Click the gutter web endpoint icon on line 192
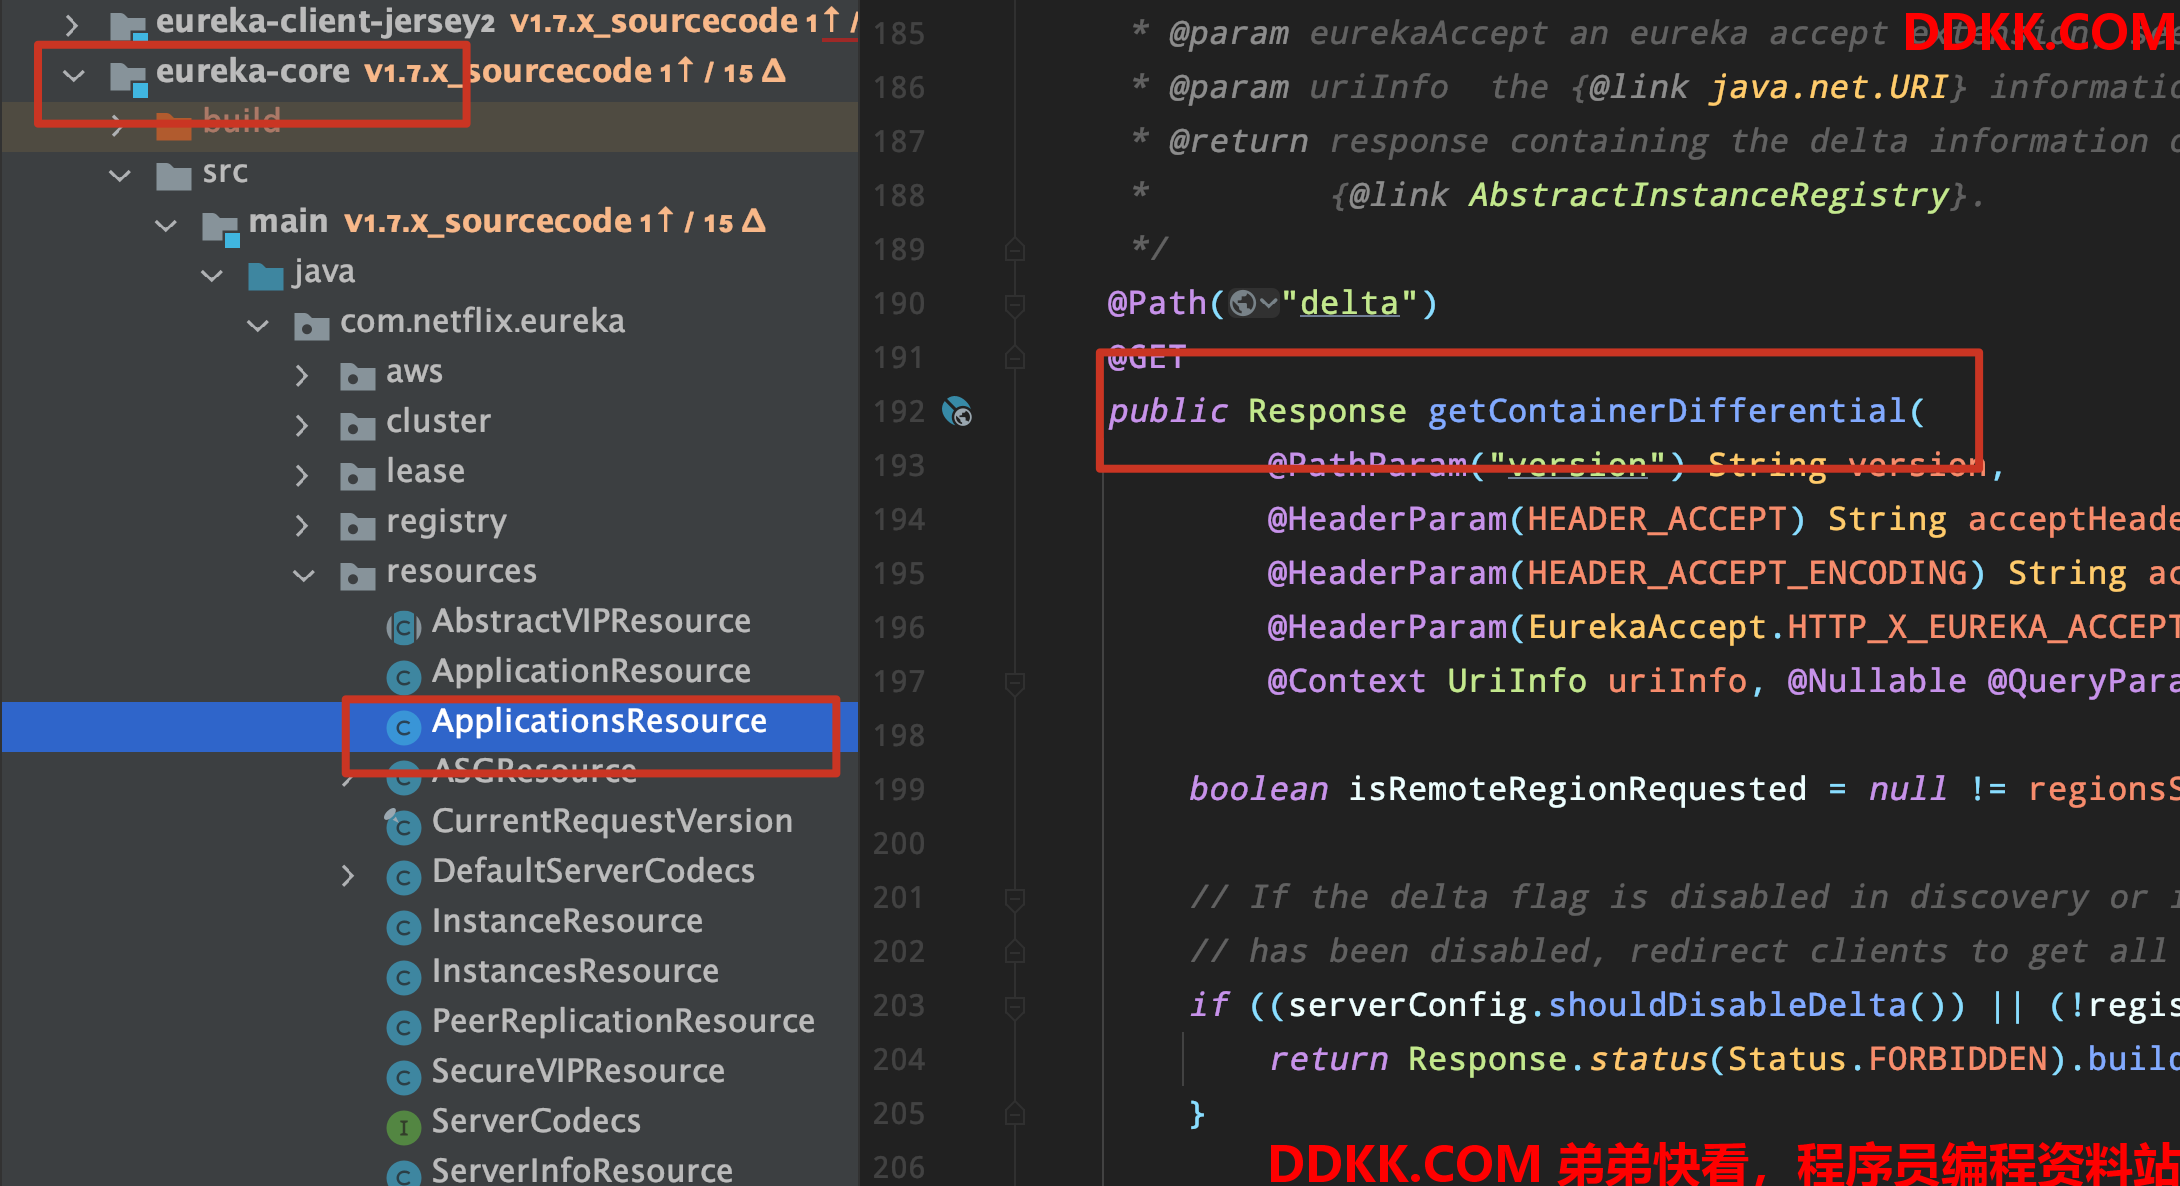Image resolution: width=2180 pixels, height=1186 pixels. point(957,411)
